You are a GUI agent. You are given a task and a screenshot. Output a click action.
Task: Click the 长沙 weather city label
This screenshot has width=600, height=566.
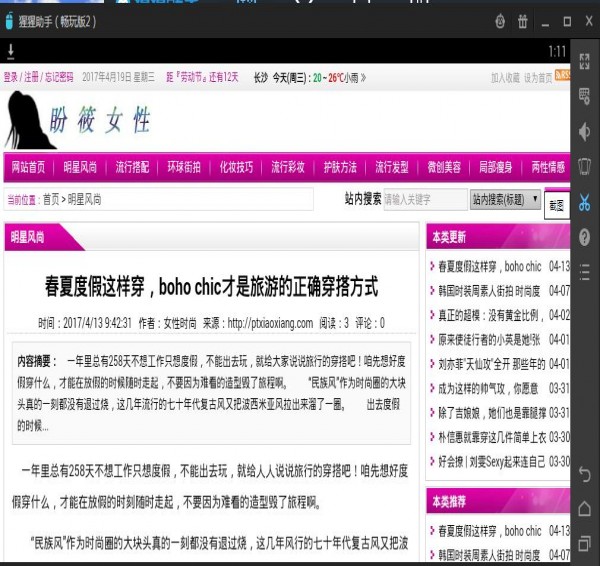261,78
